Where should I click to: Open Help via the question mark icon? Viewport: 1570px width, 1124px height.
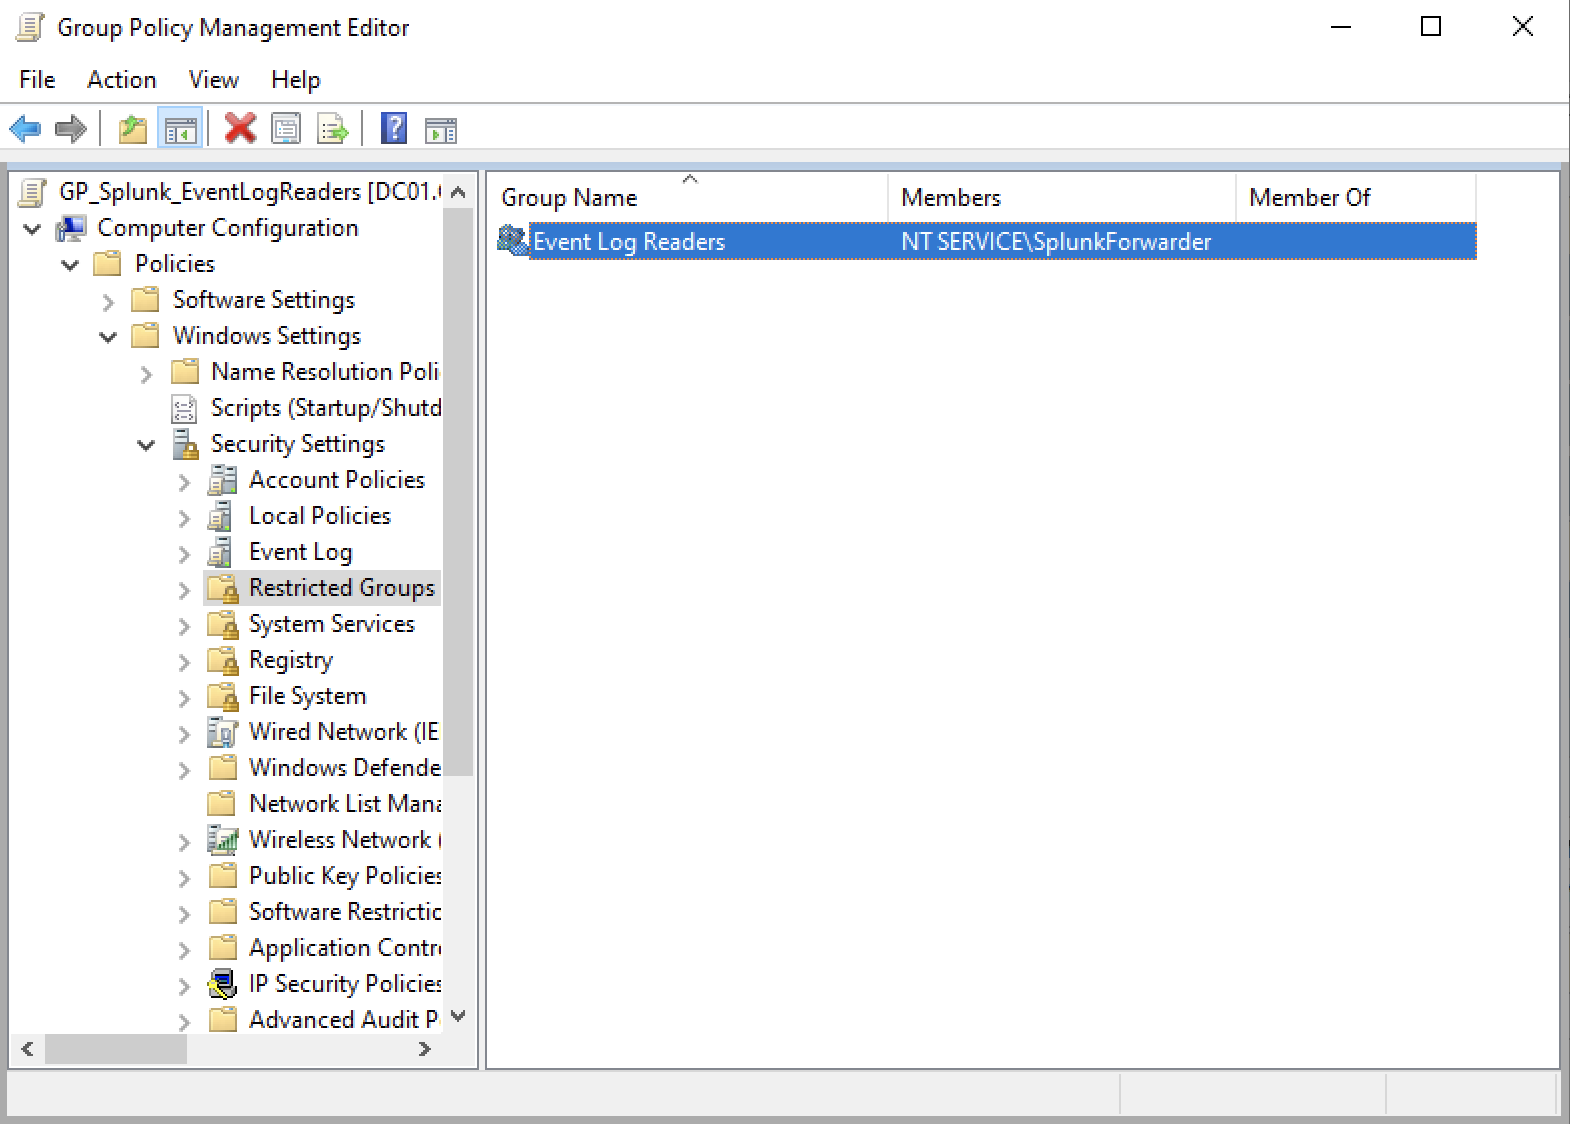click(394, 129)
